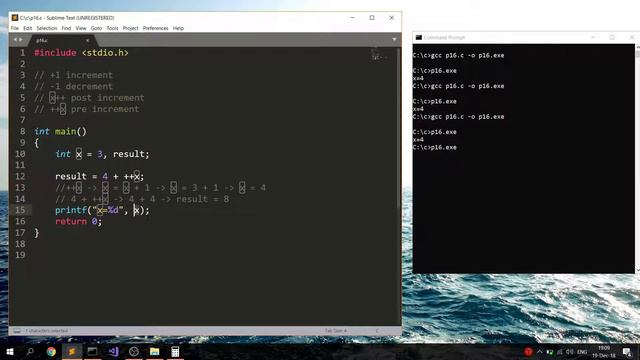
Task: Click the 'result = 4 + ++x;' statement
Action: [100, 176]
